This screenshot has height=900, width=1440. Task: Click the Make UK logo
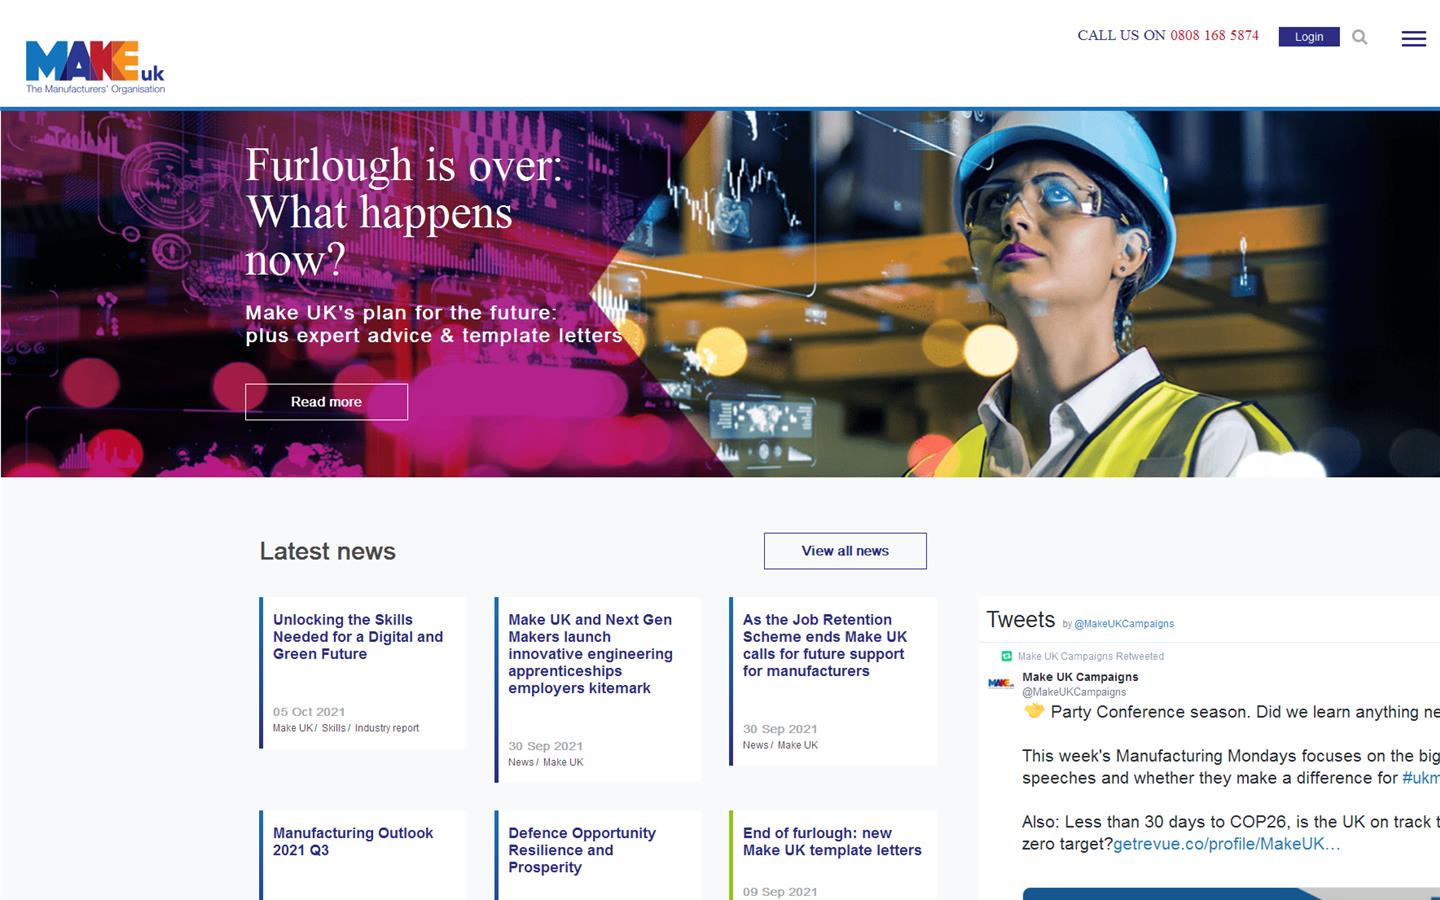[96, 62]
